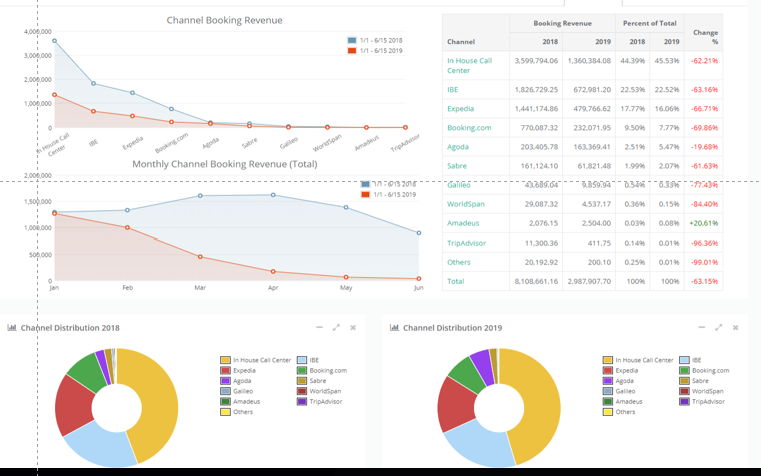This screenshot has height=476, width=761.
Task: Expand Channel Distribution 2019 to fullscreen
Action: [x=717, y=327]
